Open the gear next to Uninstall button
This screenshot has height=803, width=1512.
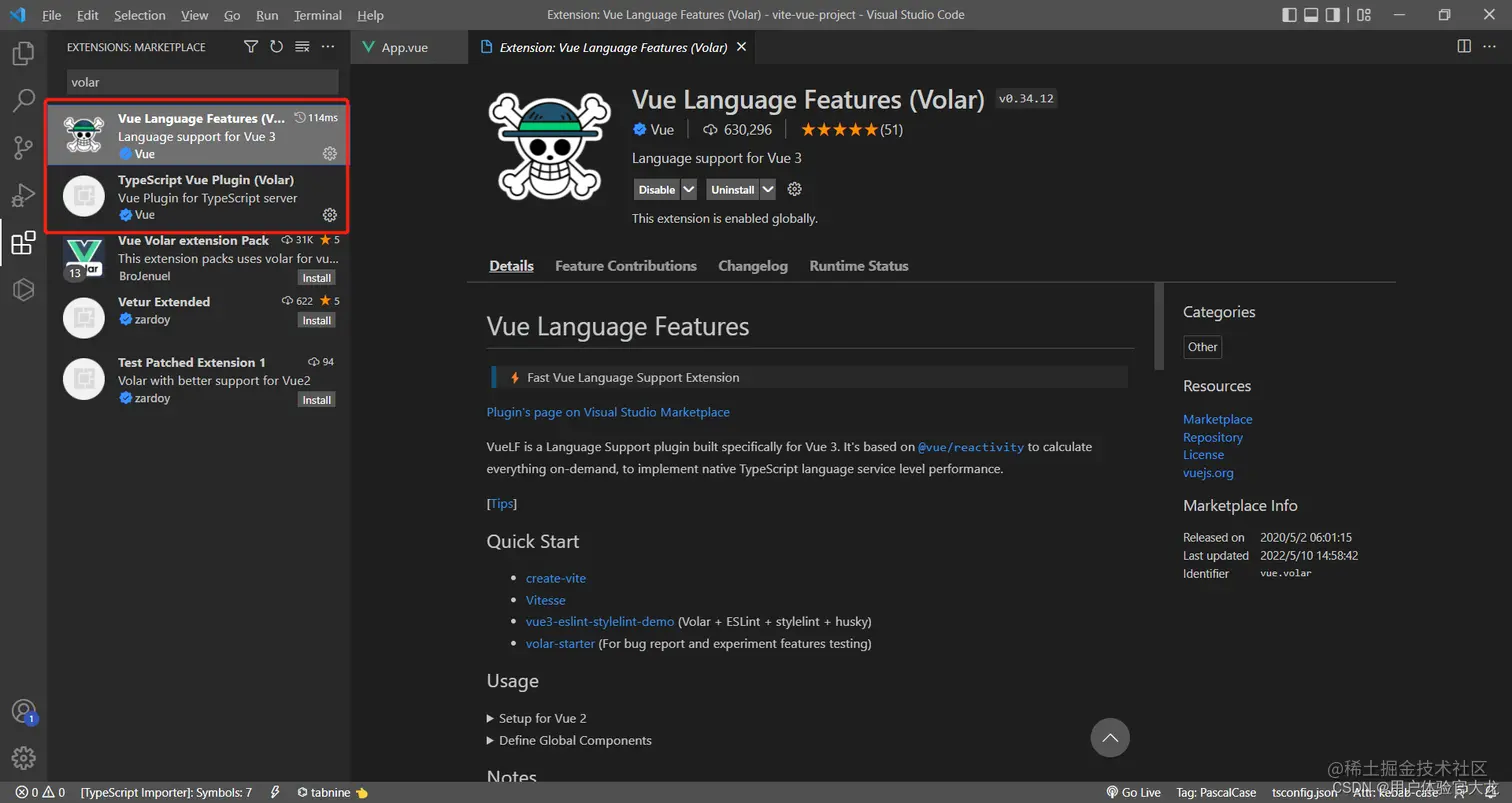(795, 189)
